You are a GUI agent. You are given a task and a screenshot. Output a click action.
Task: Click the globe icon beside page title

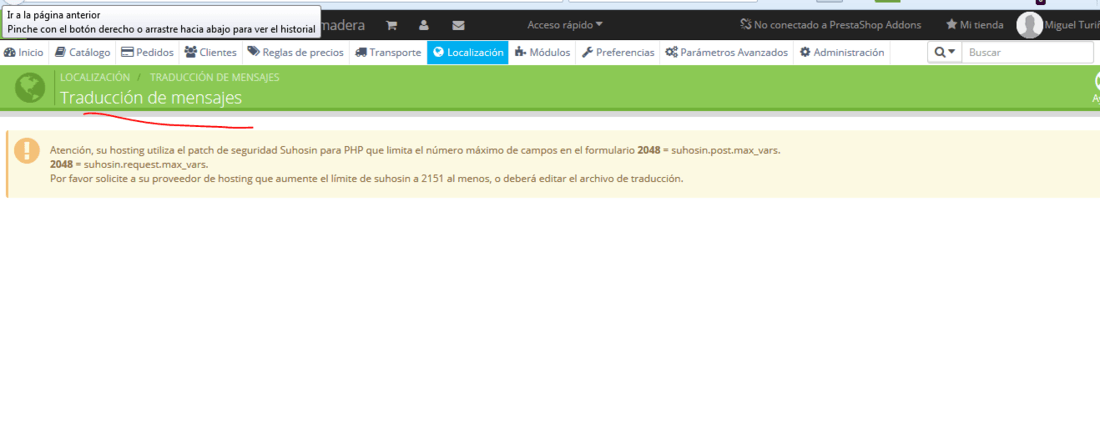29,88
